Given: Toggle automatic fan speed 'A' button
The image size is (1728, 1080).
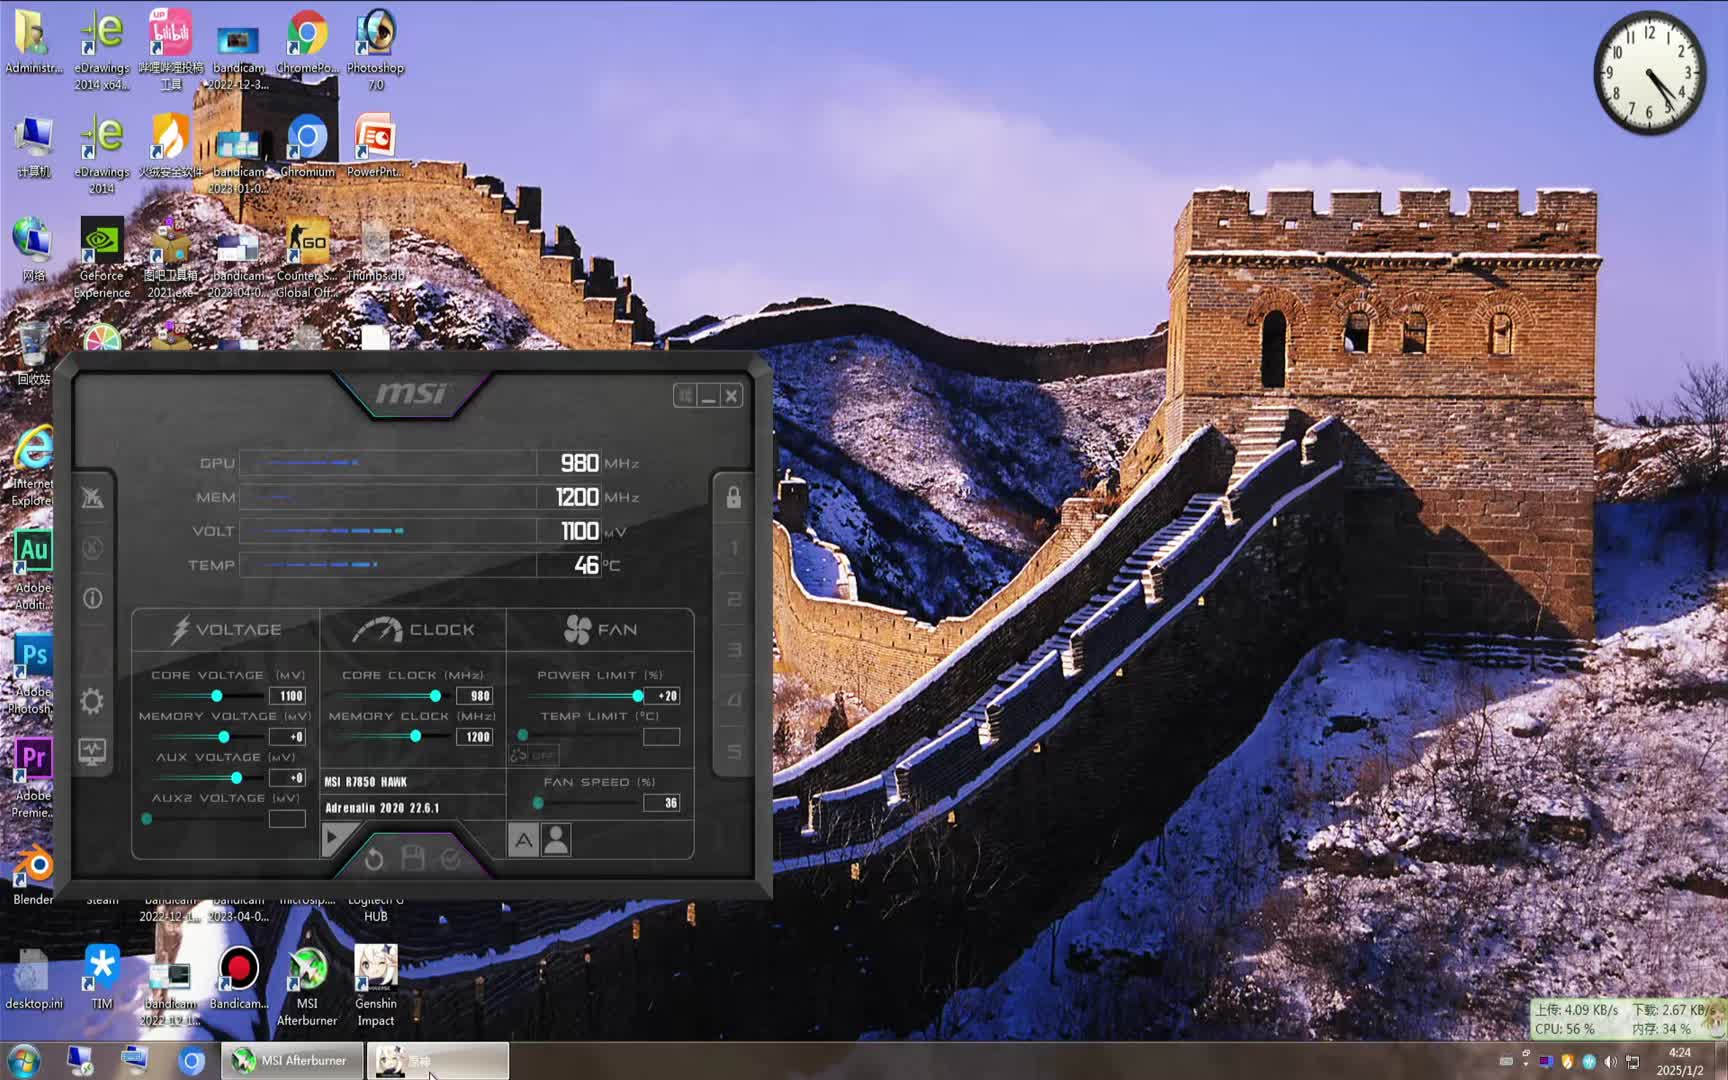Looking at the screenshot, I should 523,841.
